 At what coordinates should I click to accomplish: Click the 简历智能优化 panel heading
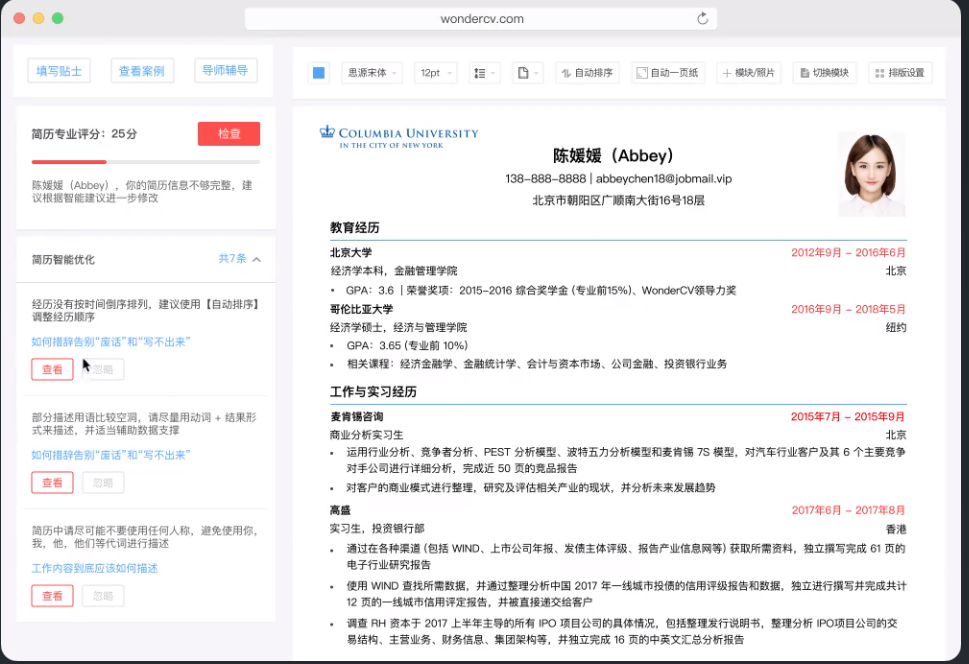point(63,260)
